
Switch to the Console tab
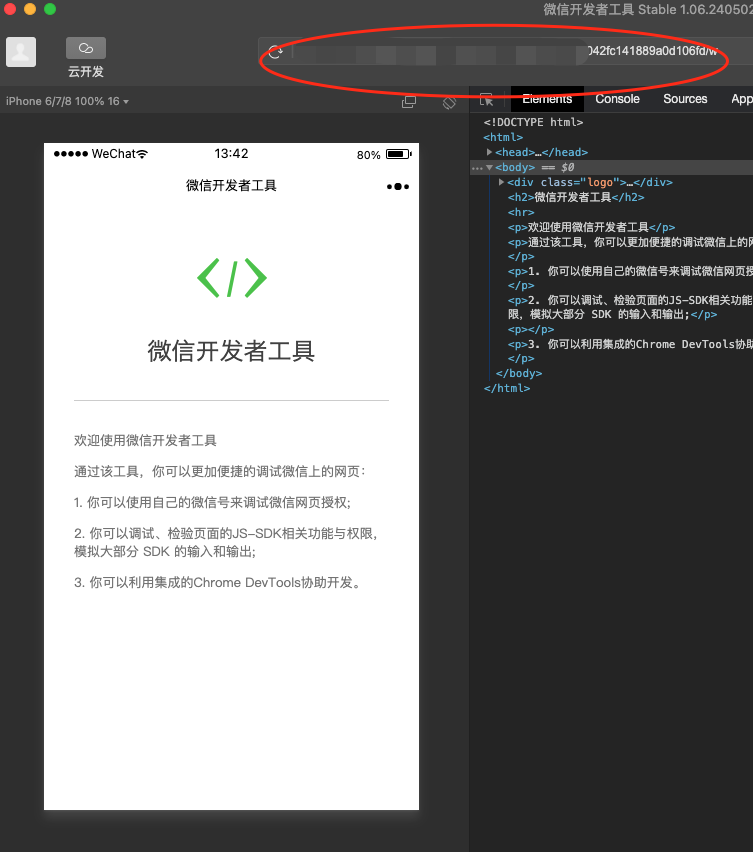pyautogui.click(x=617, y=99)
